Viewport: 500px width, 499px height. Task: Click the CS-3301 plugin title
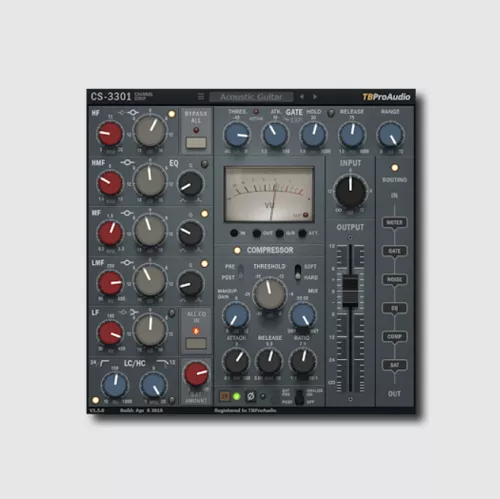point(111,97)
